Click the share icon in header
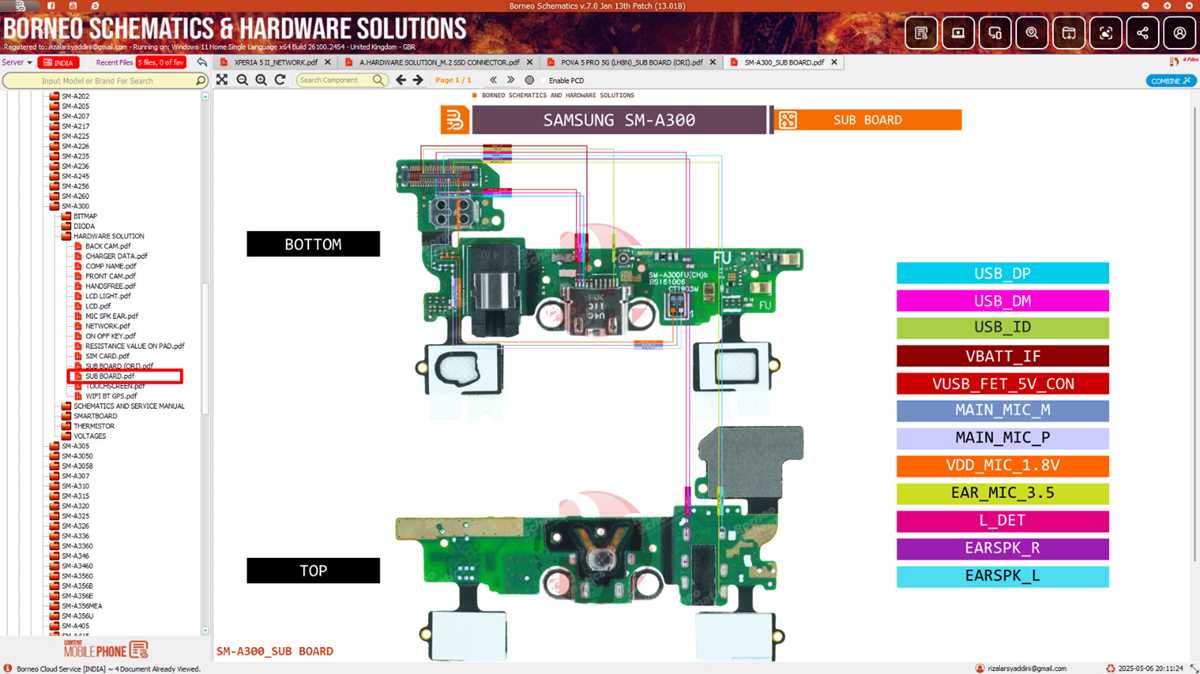 (1143, 33)
